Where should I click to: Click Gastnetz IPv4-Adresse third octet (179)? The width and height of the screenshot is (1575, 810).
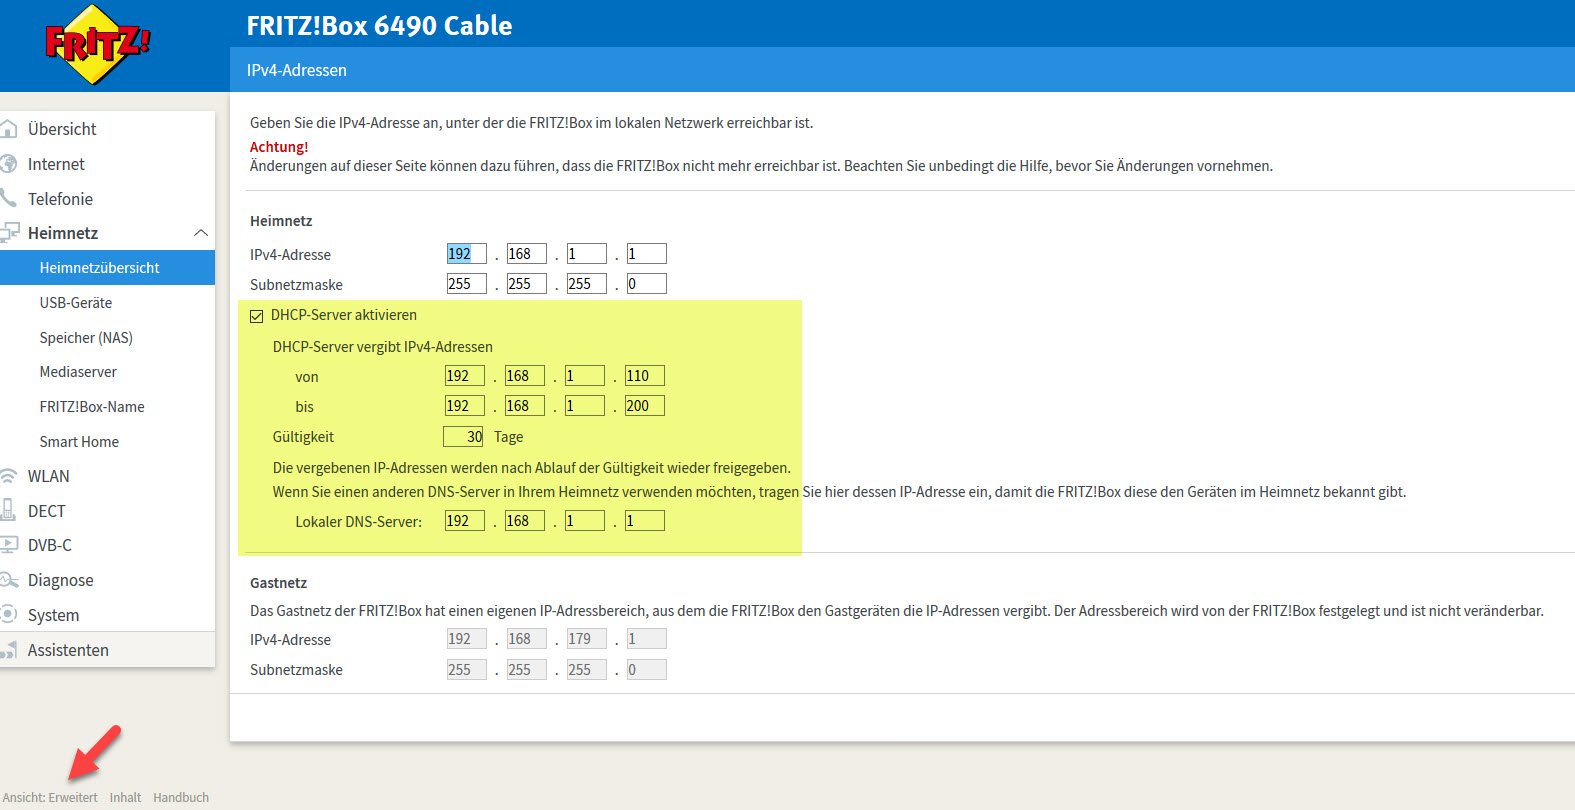[x=587, y=639]
